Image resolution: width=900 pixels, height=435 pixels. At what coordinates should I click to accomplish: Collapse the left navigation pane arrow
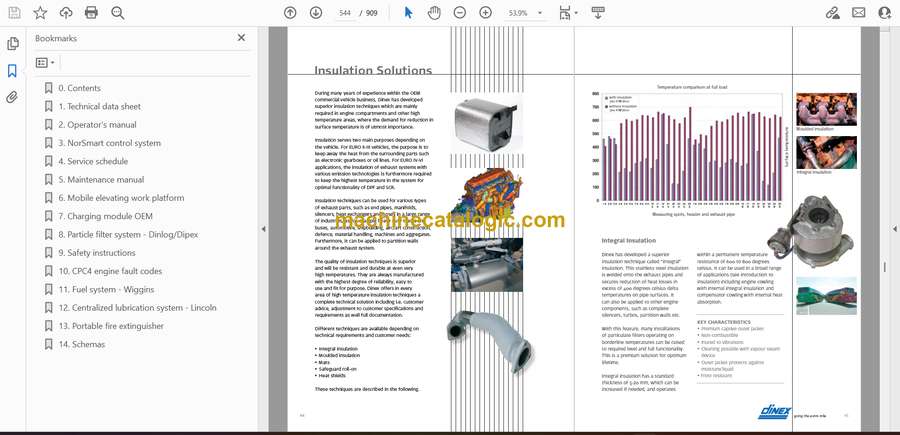pos(263,229)
